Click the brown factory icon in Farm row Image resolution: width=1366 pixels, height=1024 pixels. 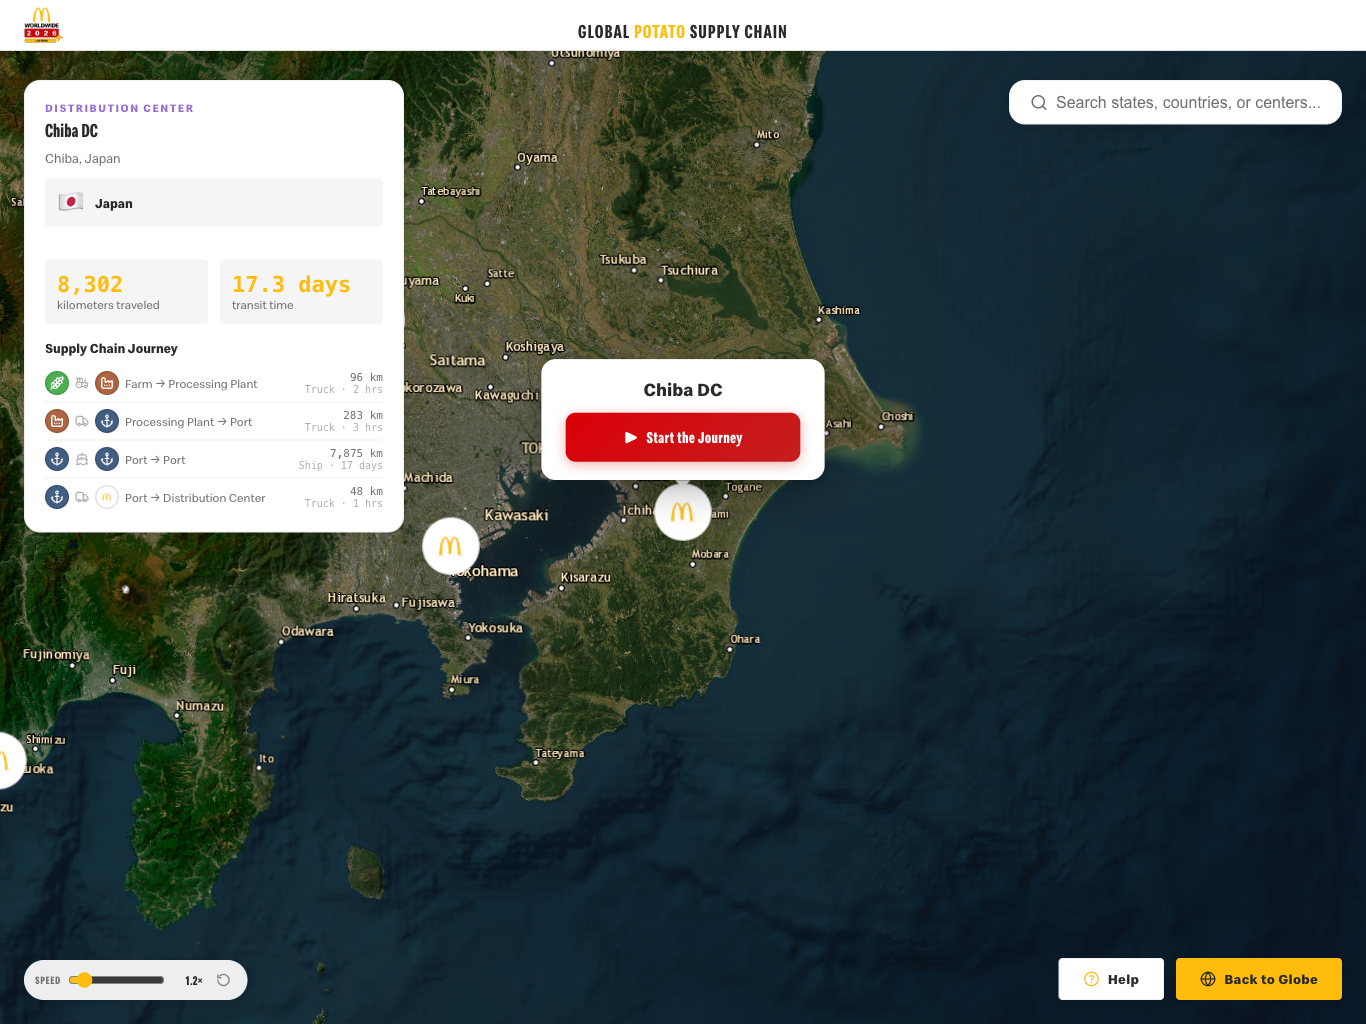click(x=107, y=383)
